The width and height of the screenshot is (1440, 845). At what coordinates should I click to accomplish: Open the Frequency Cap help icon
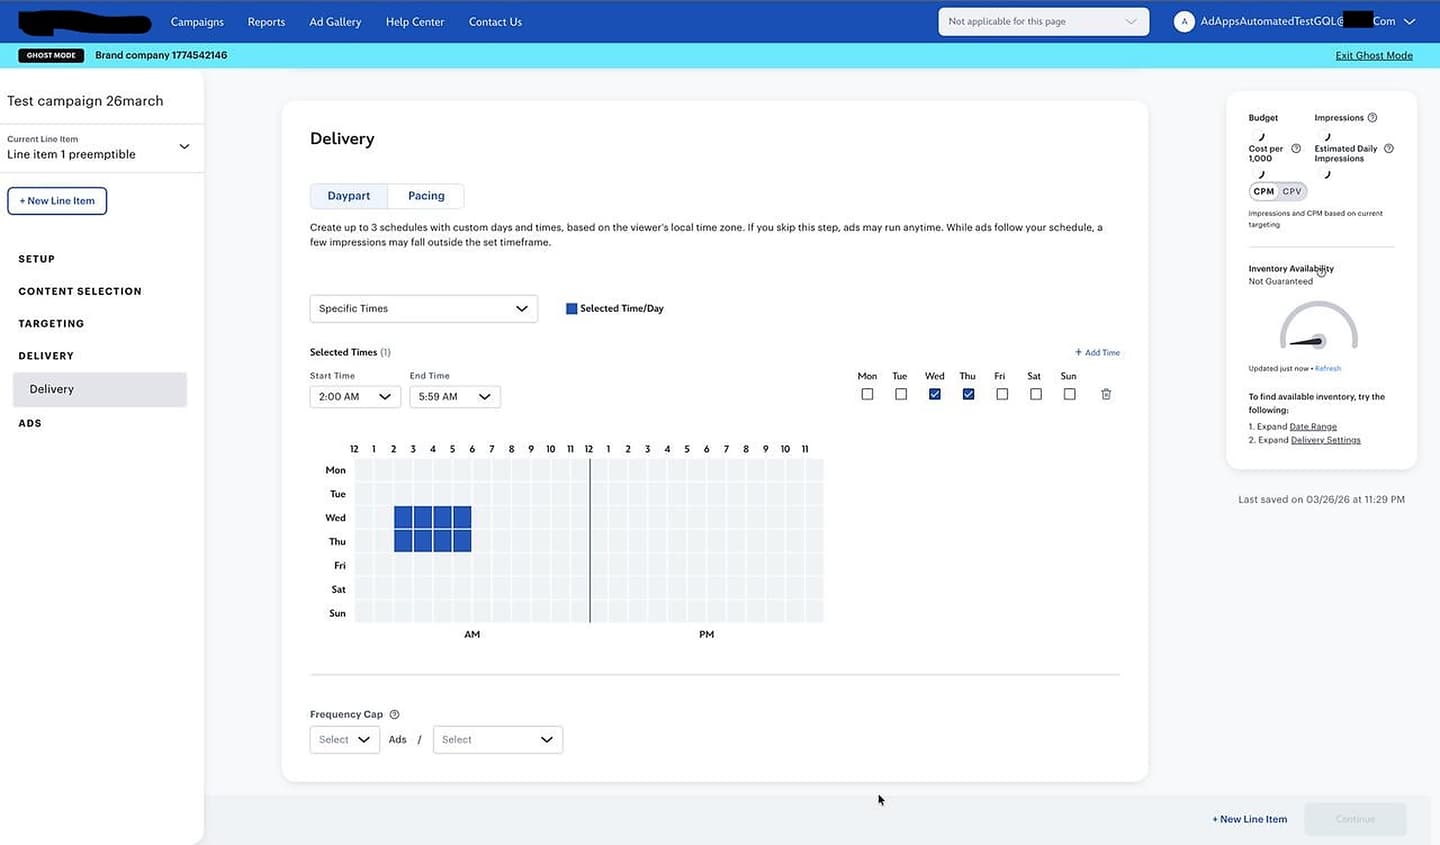(x=394, y=713)
